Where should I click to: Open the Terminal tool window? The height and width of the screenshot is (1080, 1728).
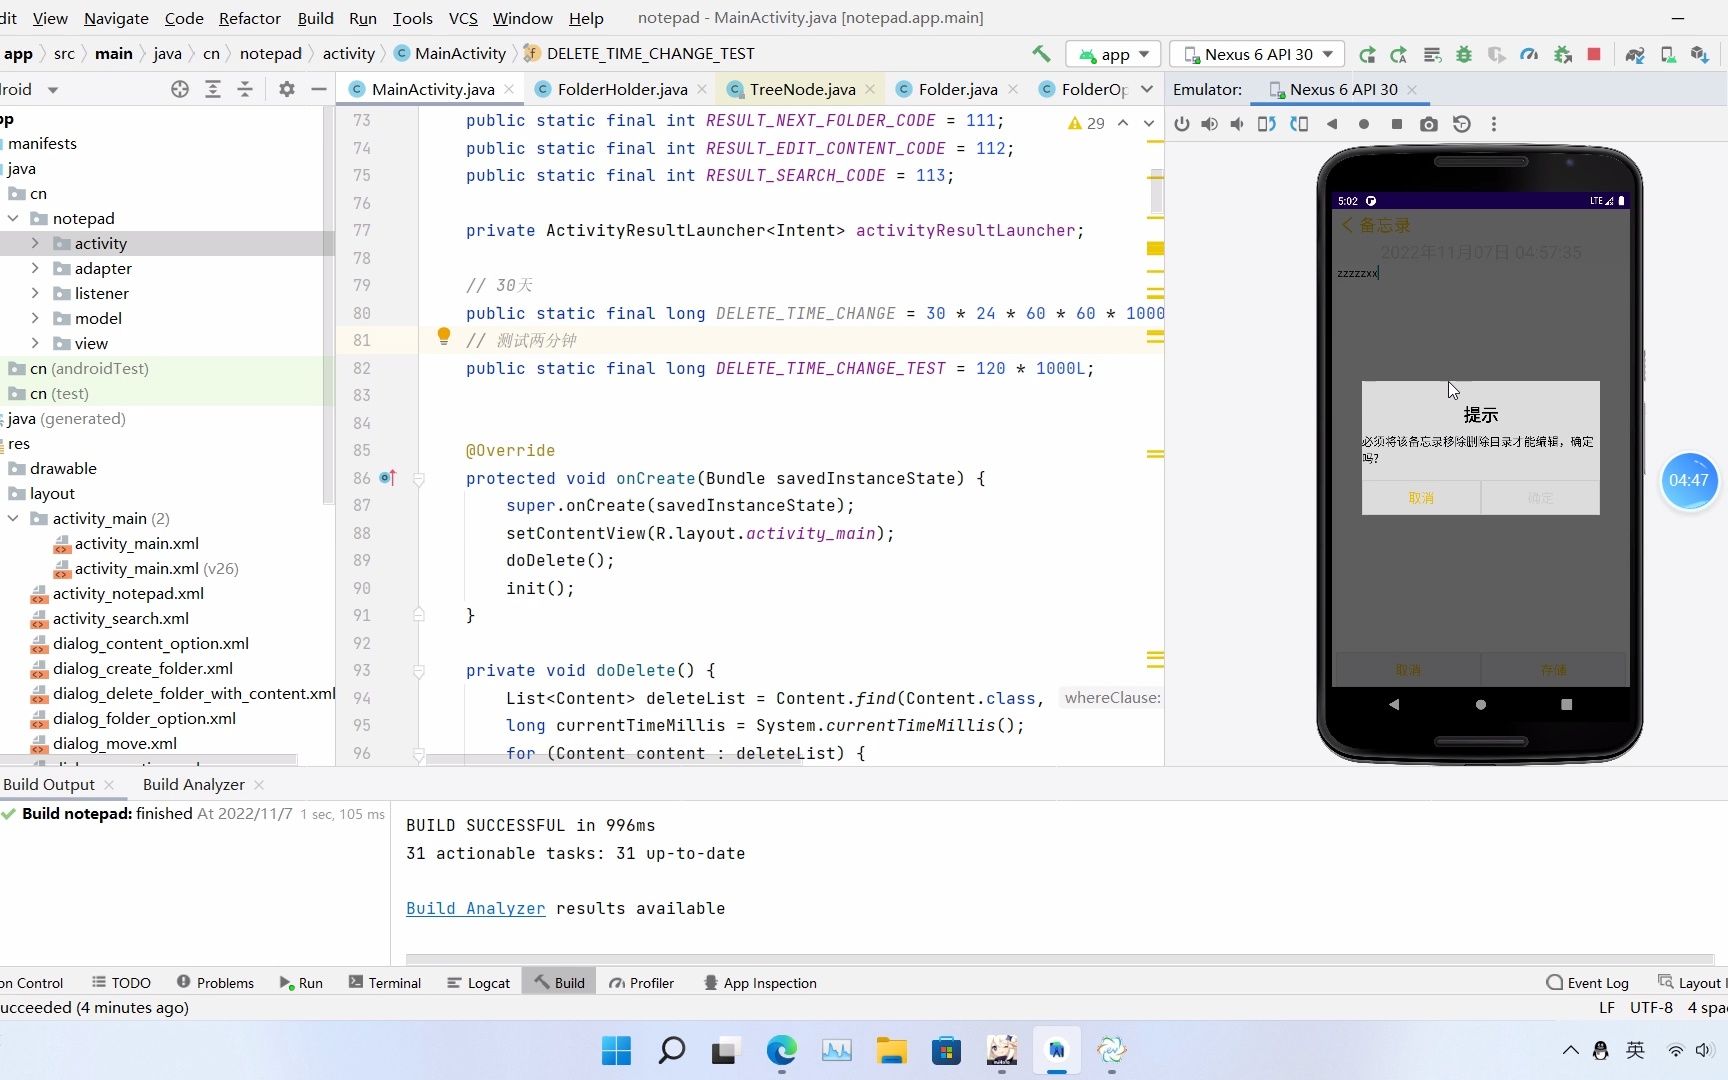[x=385, y=983]
